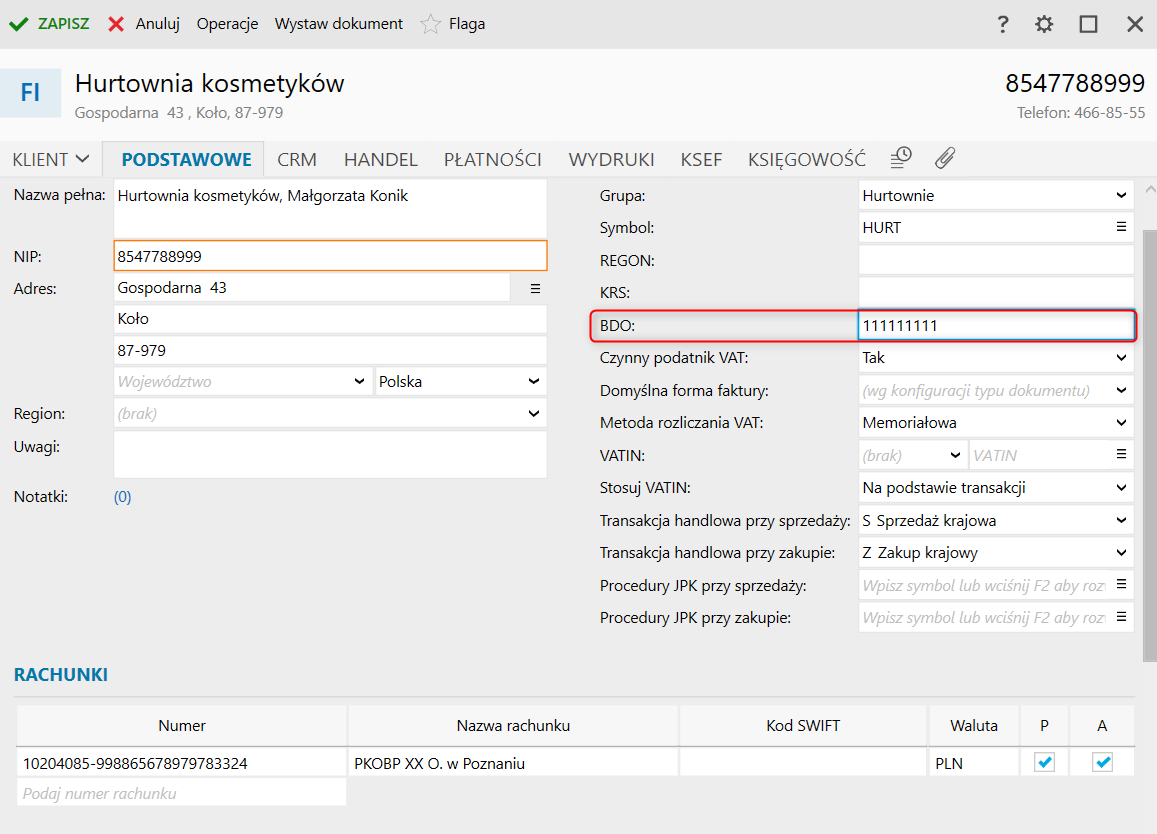Click the history clock icon tab
The height and width of the screenshot is (834, 1157).
click(902, 158)
